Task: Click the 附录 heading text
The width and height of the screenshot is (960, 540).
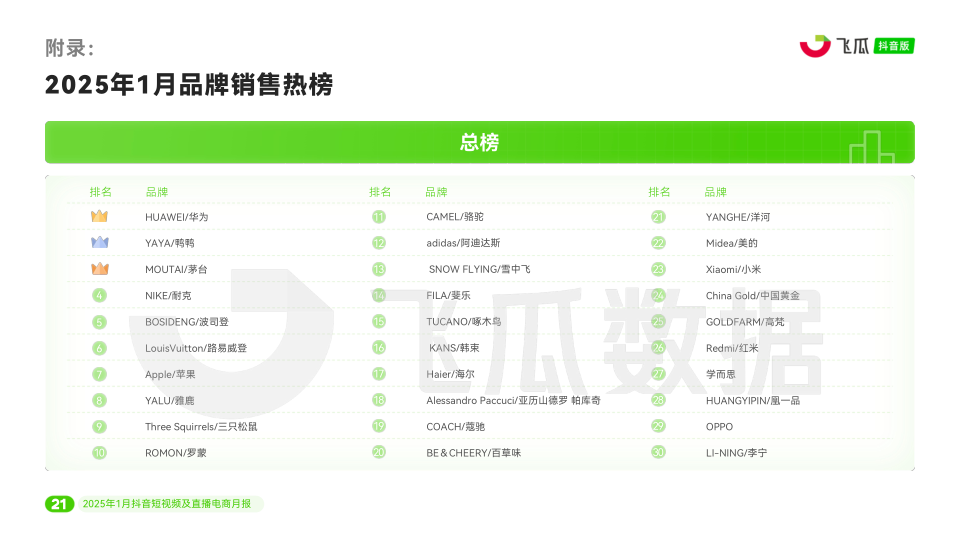Action: pos(69,48)
